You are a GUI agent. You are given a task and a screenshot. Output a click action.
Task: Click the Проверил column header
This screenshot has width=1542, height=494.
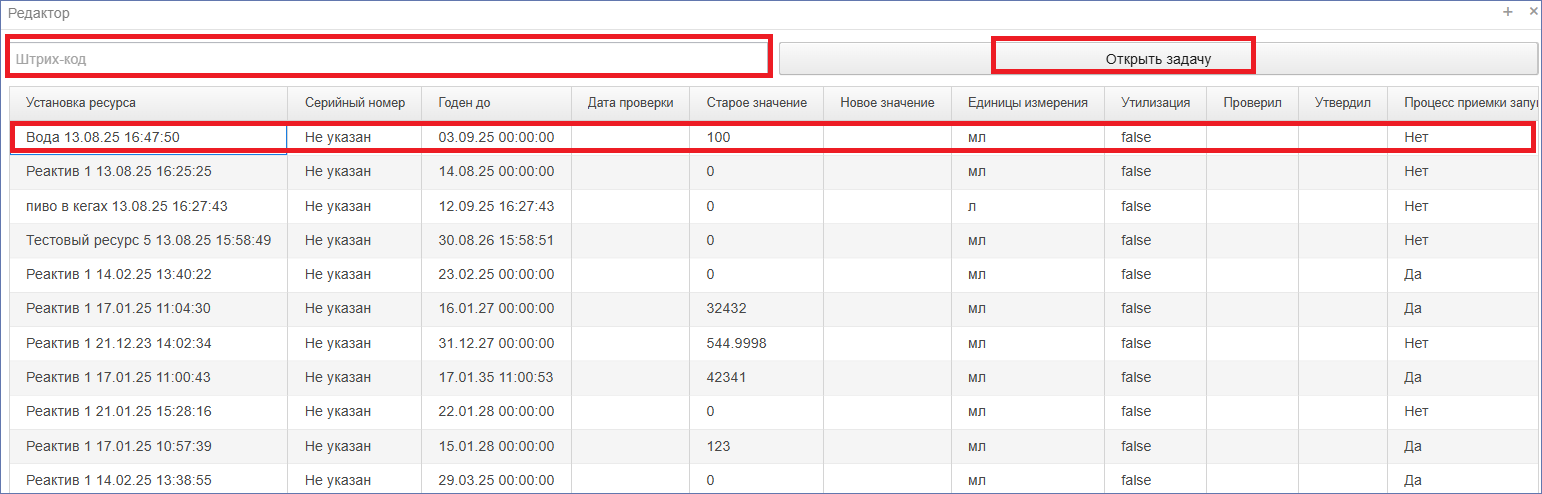point(1252,103)
